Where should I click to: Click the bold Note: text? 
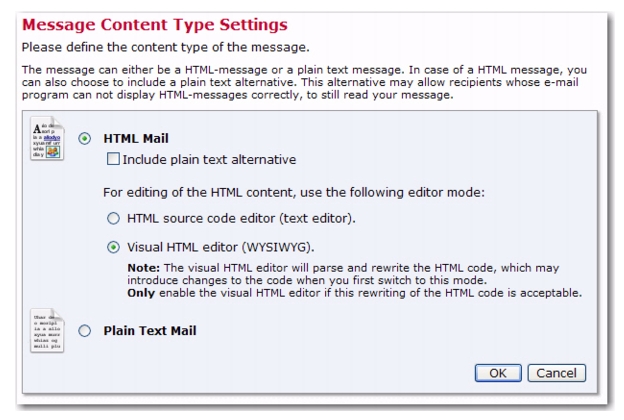pos(143,268)
